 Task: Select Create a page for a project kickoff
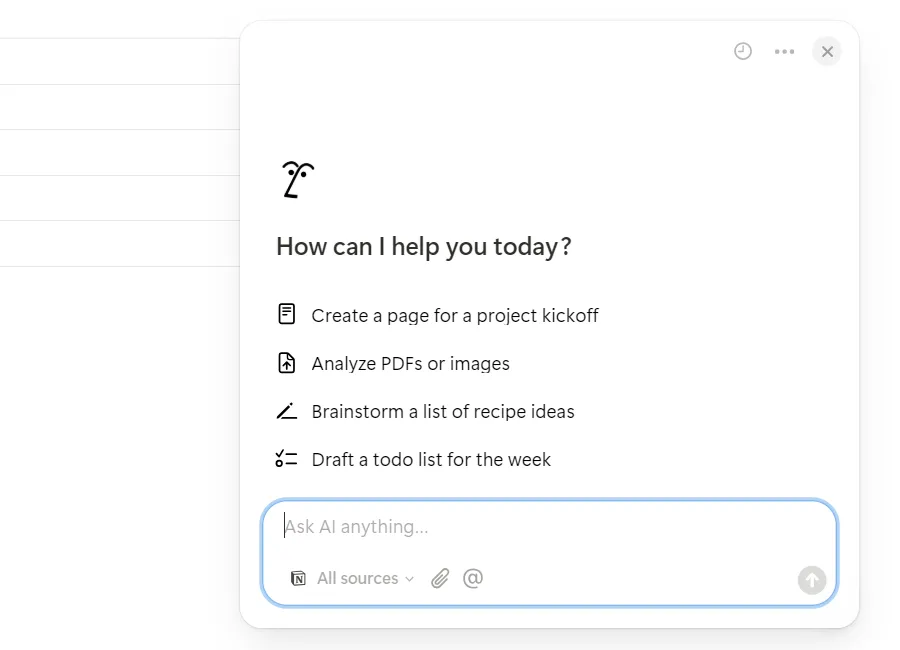tap(455, 314)
